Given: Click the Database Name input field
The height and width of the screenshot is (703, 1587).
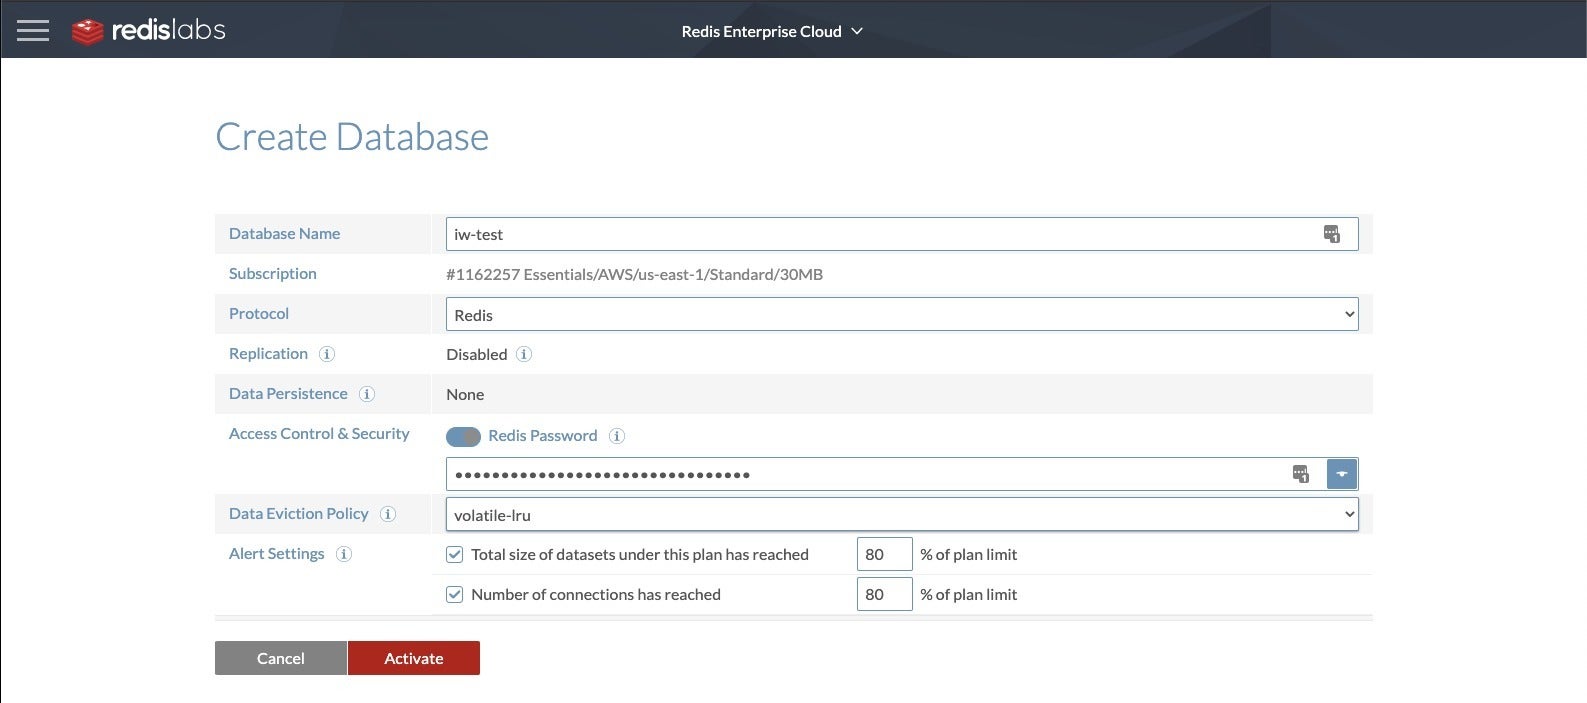Looking at the screenshot, I should 902,234.
